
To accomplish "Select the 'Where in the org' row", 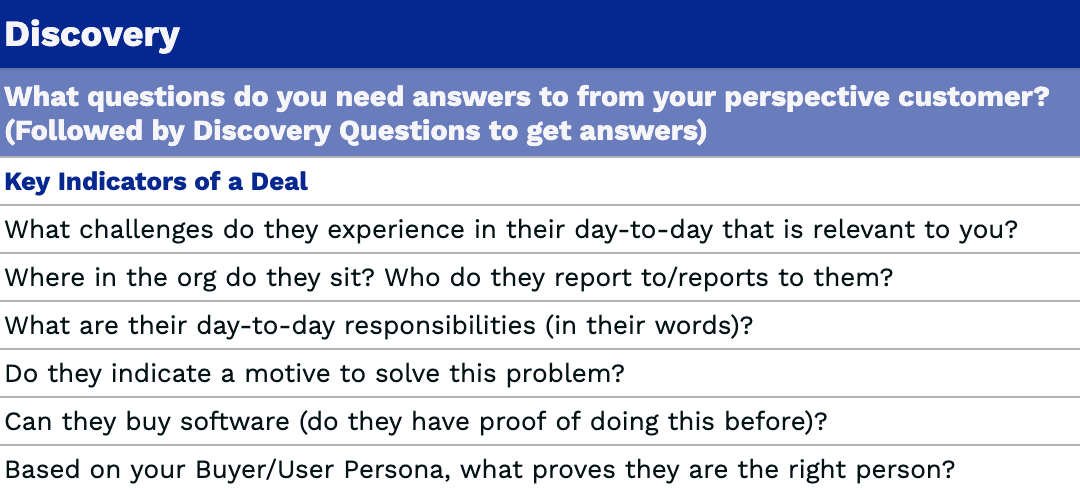I will pos(448,277).
